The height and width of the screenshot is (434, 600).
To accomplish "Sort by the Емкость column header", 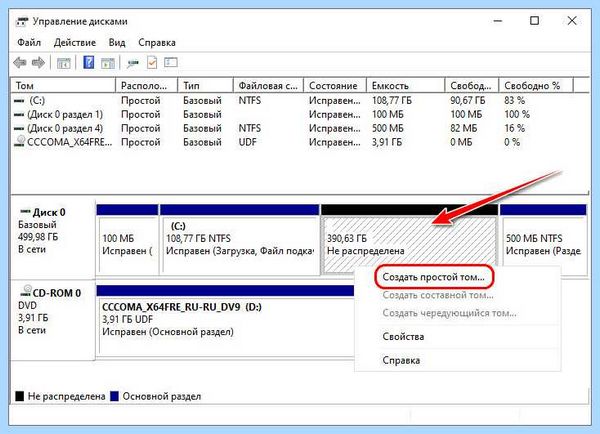I will tap(406, 85).
